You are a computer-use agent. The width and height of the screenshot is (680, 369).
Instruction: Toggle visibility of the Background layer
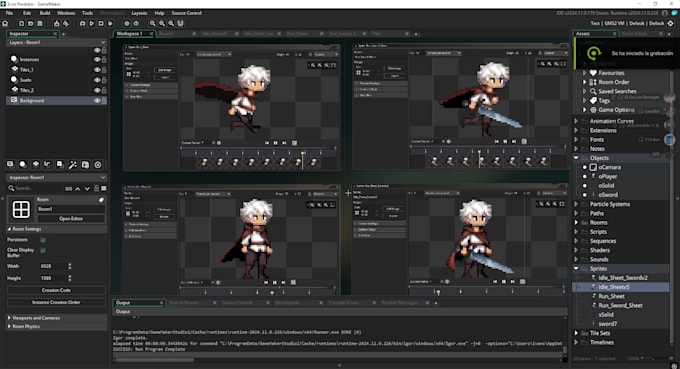click(97, 101)
